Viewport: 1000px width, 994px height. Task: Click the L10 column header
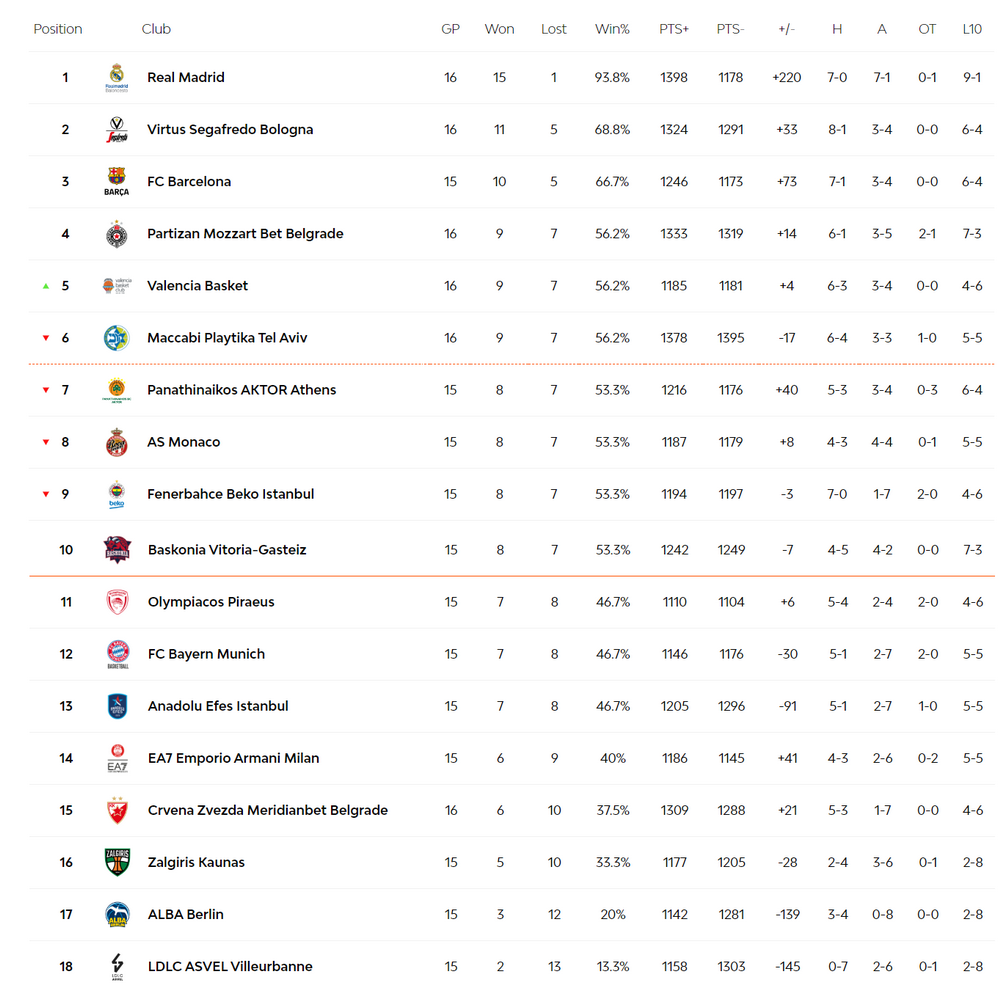coord(972,29)
